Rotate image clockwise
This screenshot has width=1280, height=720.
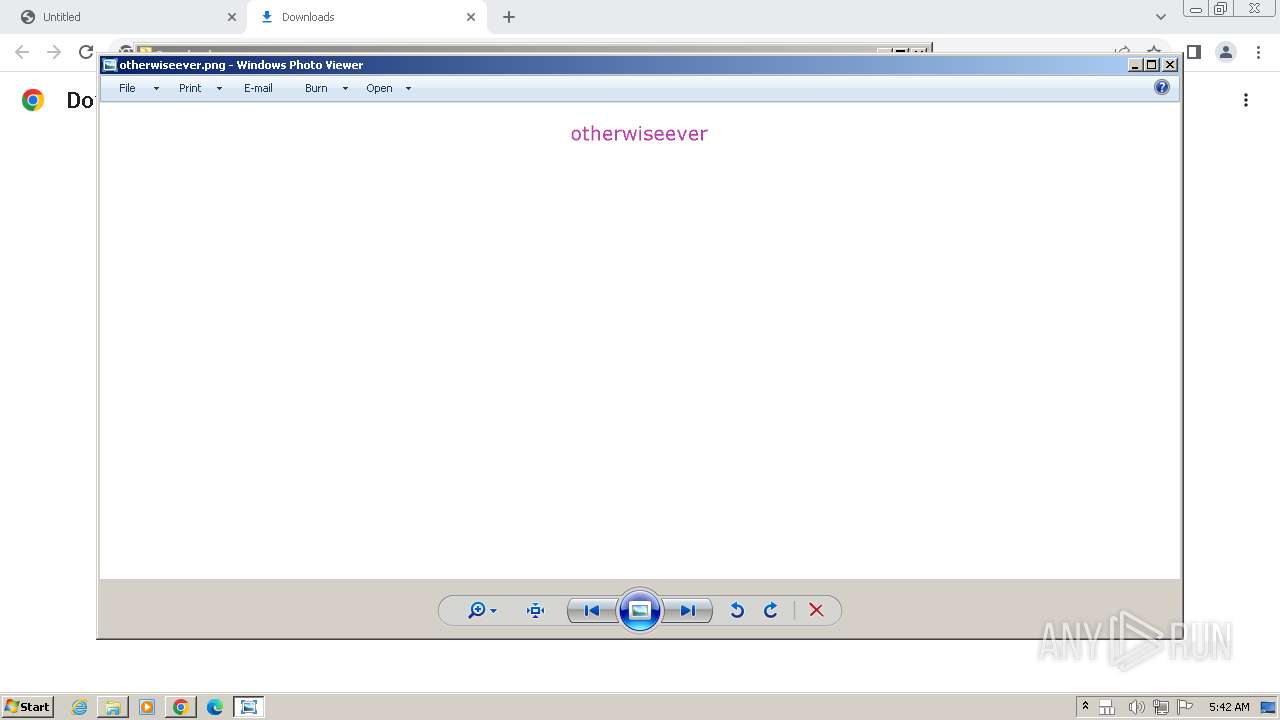(x=771, y=610)
